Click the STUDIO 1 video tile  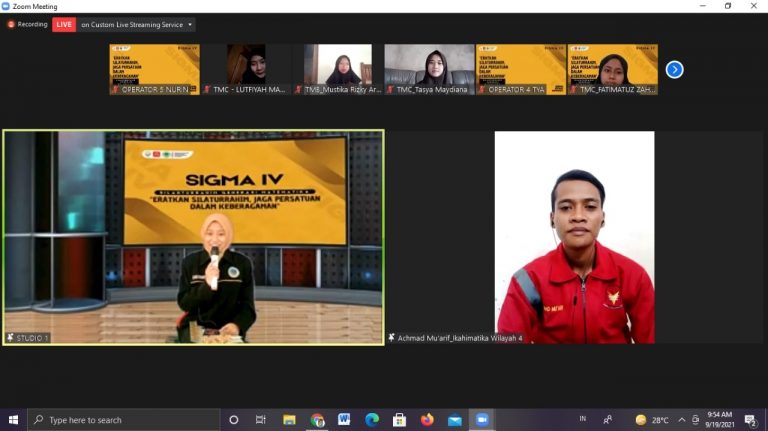pyautogui.click(x=193, y=238)
